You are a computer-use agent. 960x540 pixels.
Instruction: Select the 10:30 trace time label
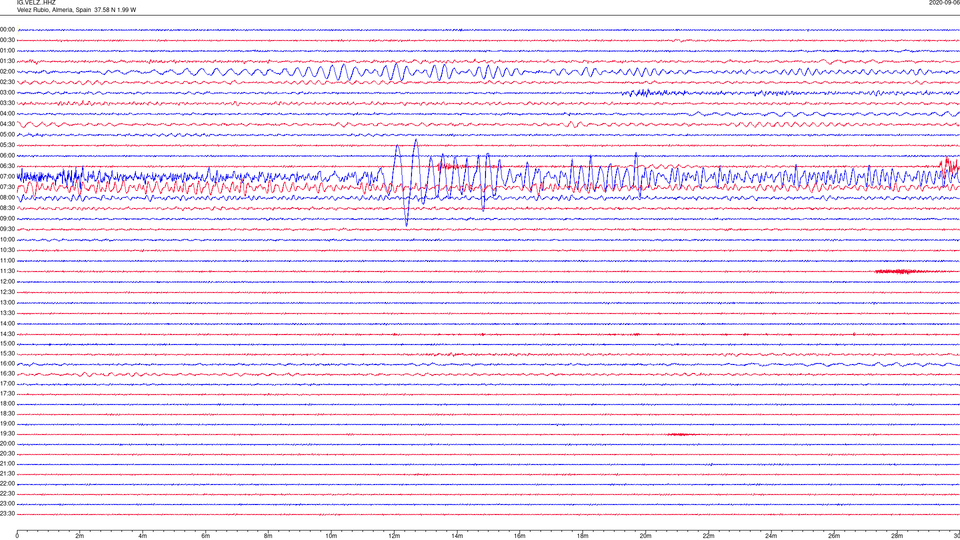click(x=8, y=250)
